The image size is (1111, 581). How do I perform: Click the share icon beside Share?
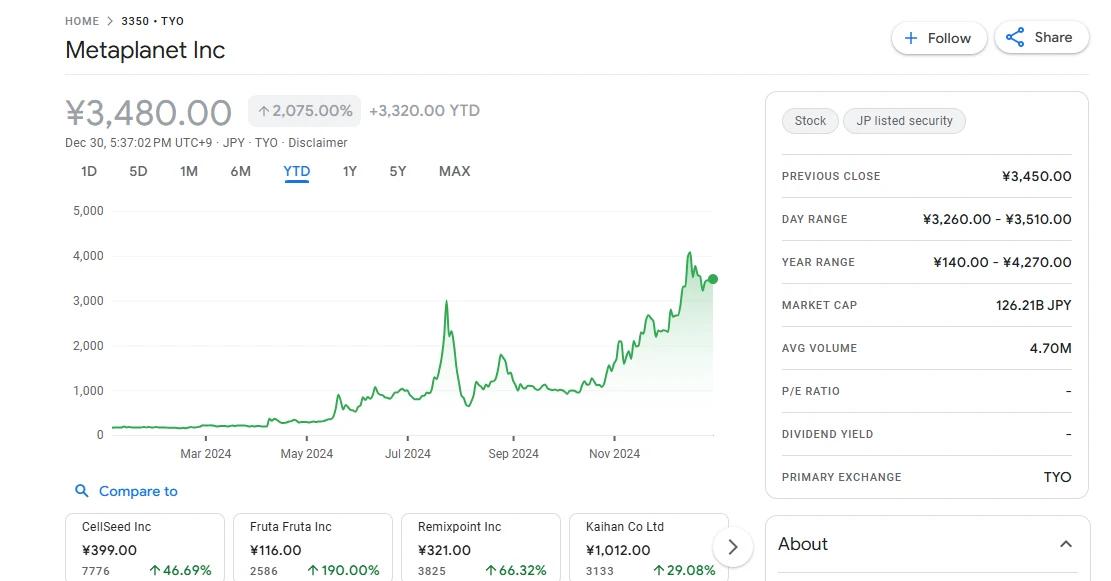click(1015, 38)
